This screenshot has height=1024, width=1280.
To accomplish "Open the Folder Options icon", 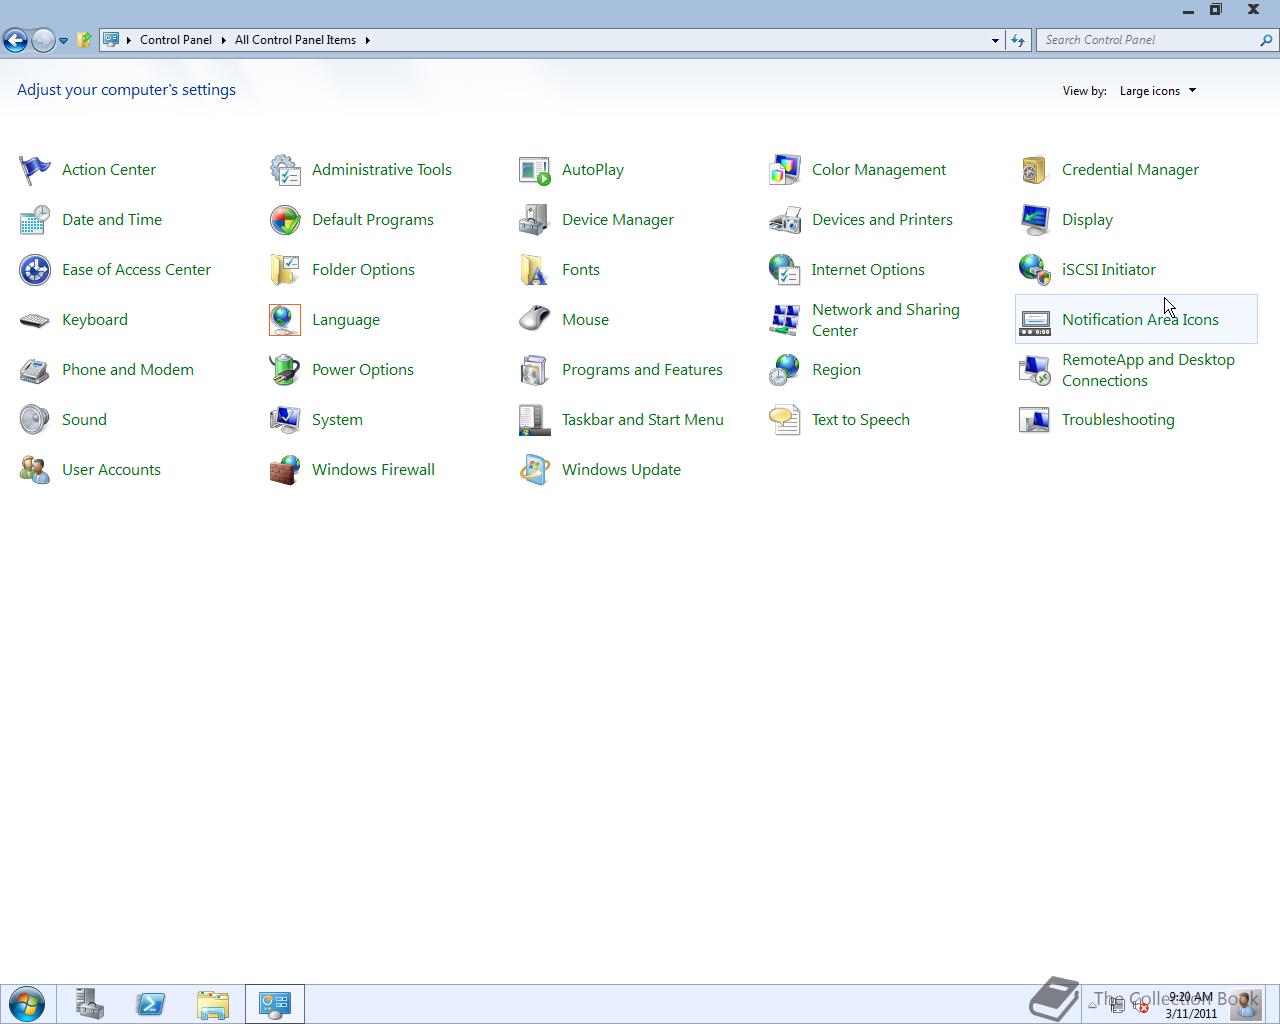I will (284, 270).
